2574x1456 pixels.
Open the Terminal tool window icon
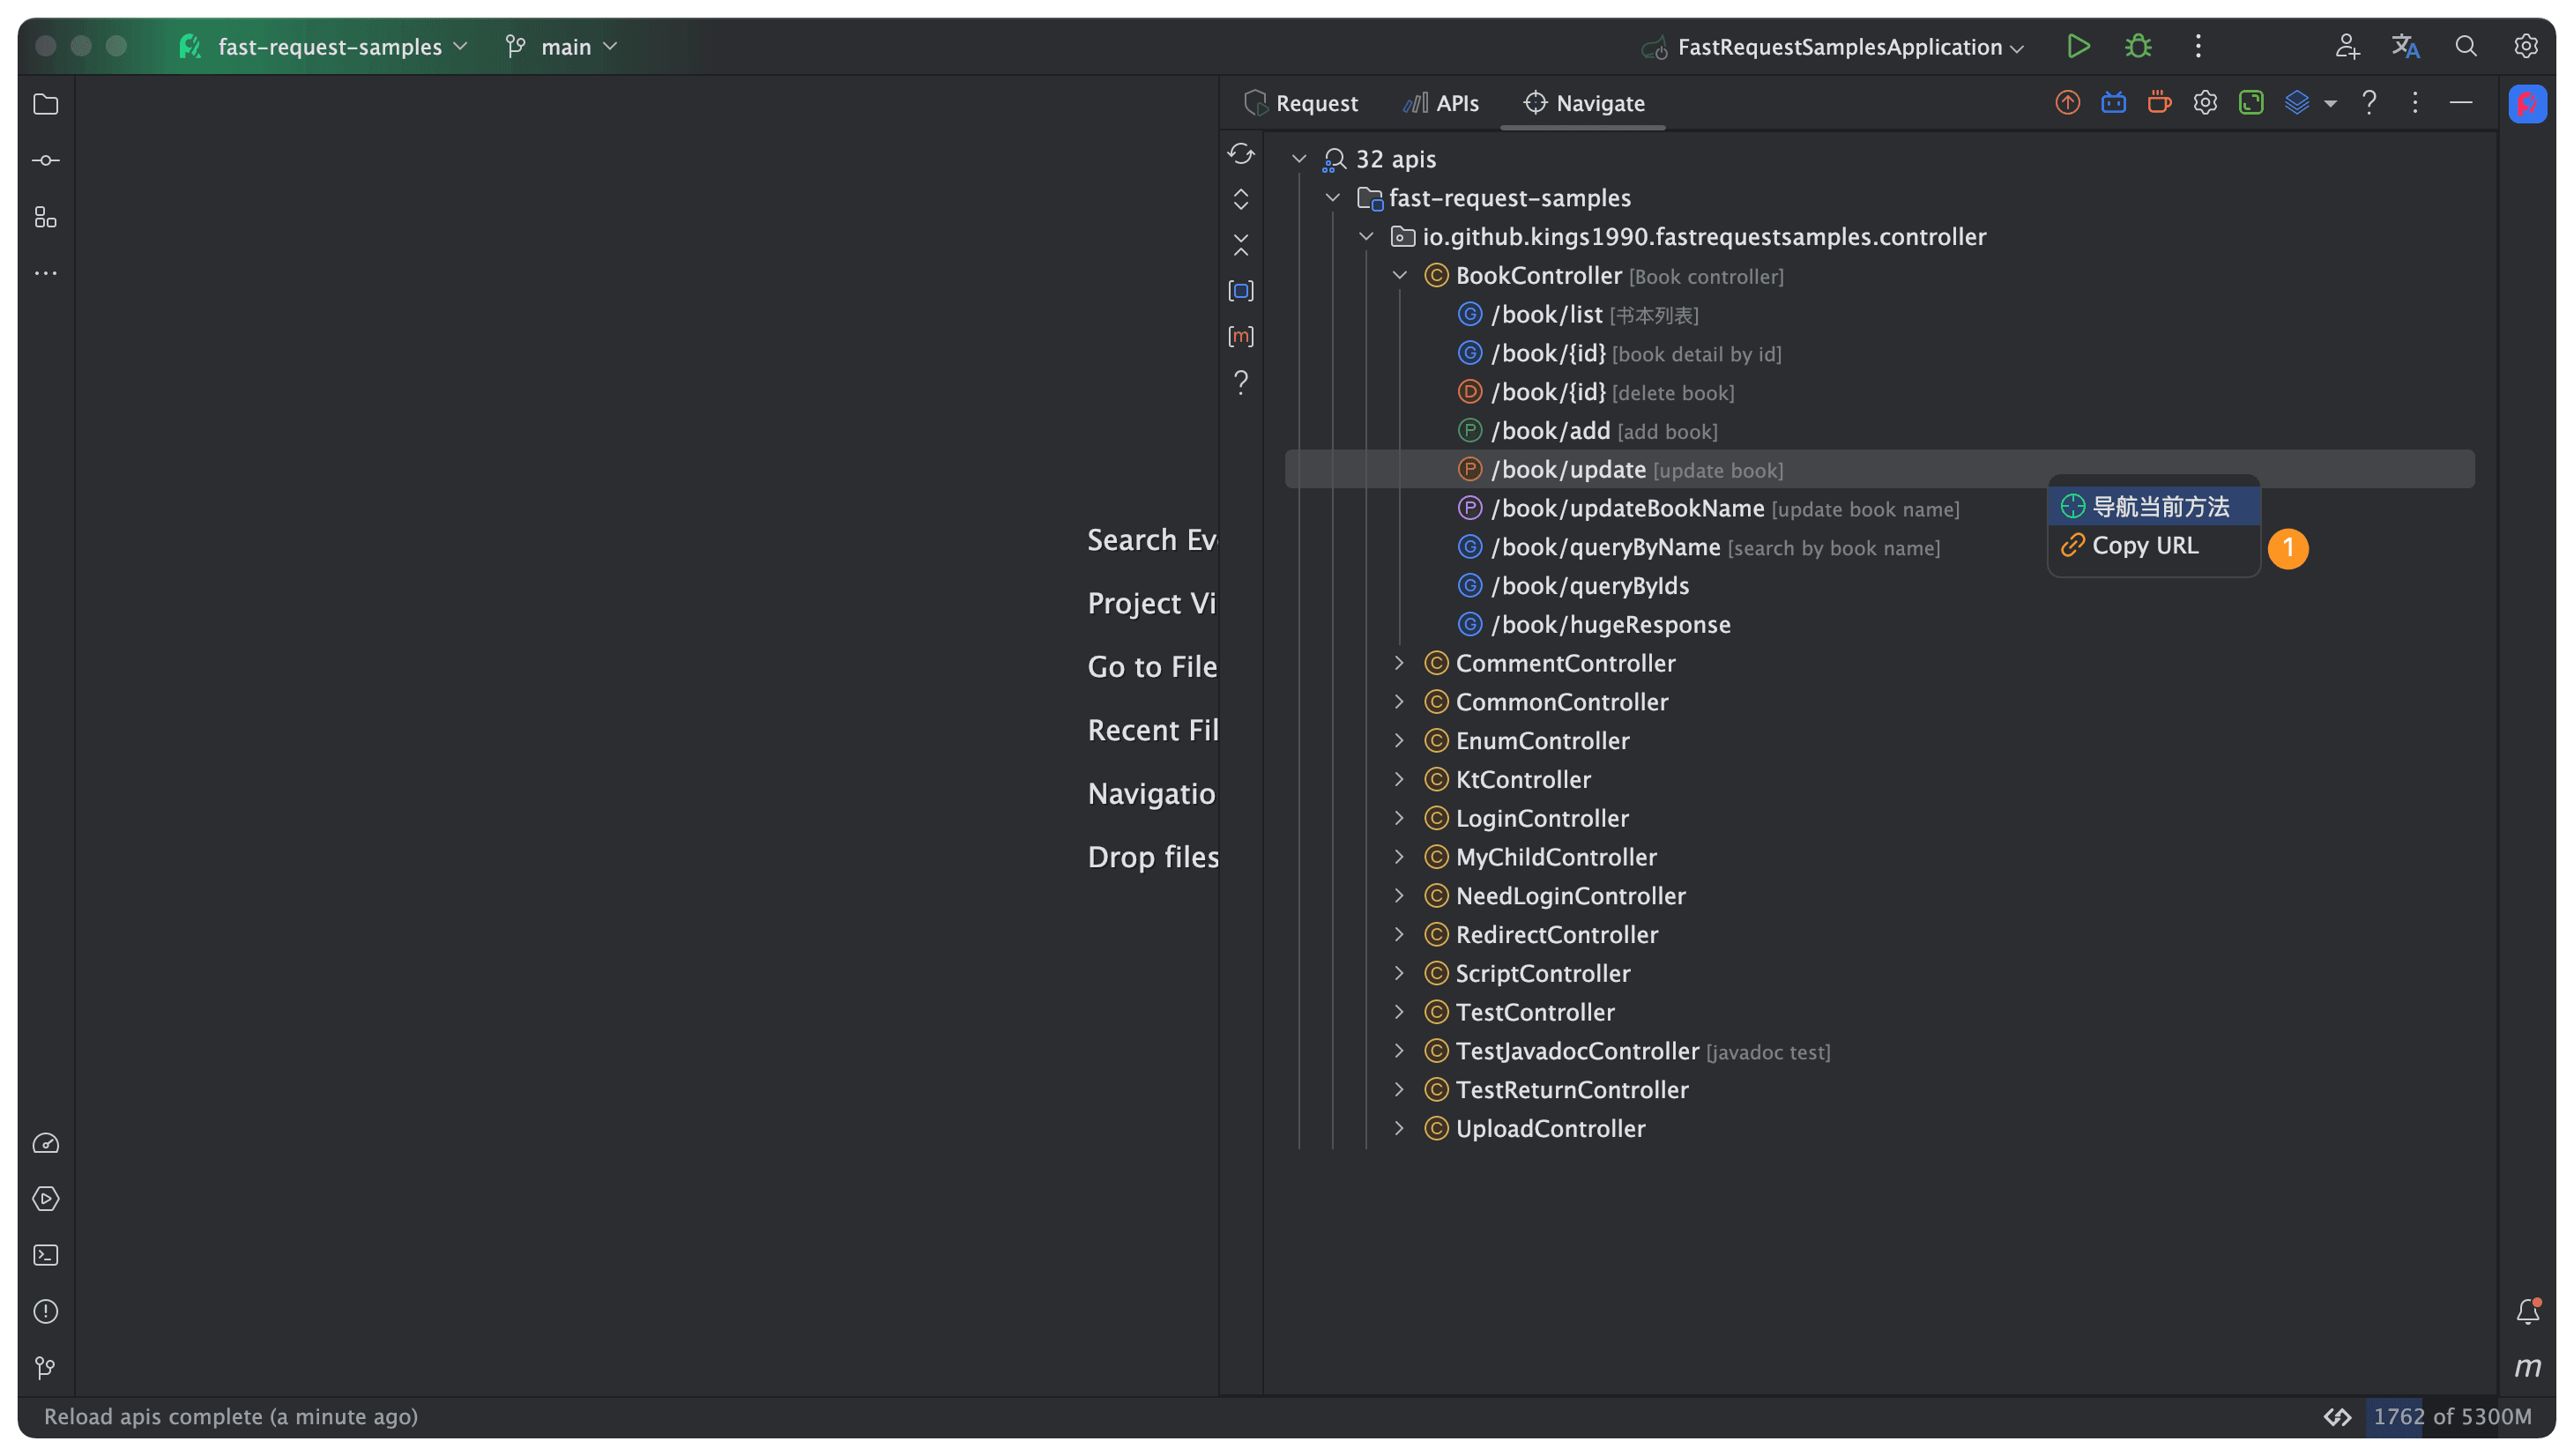[x=46, y=1255]
